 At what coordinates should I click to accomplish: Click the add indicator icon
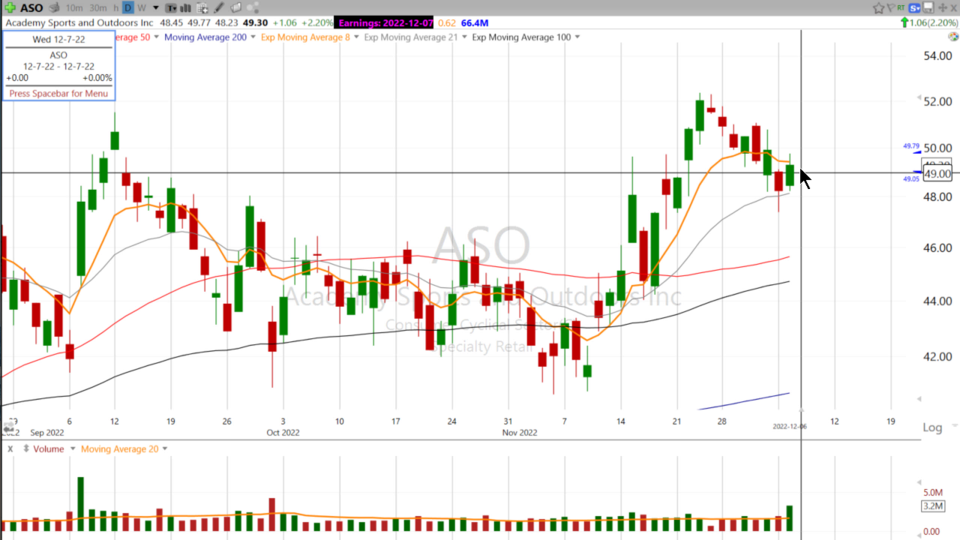coord(202,8)
